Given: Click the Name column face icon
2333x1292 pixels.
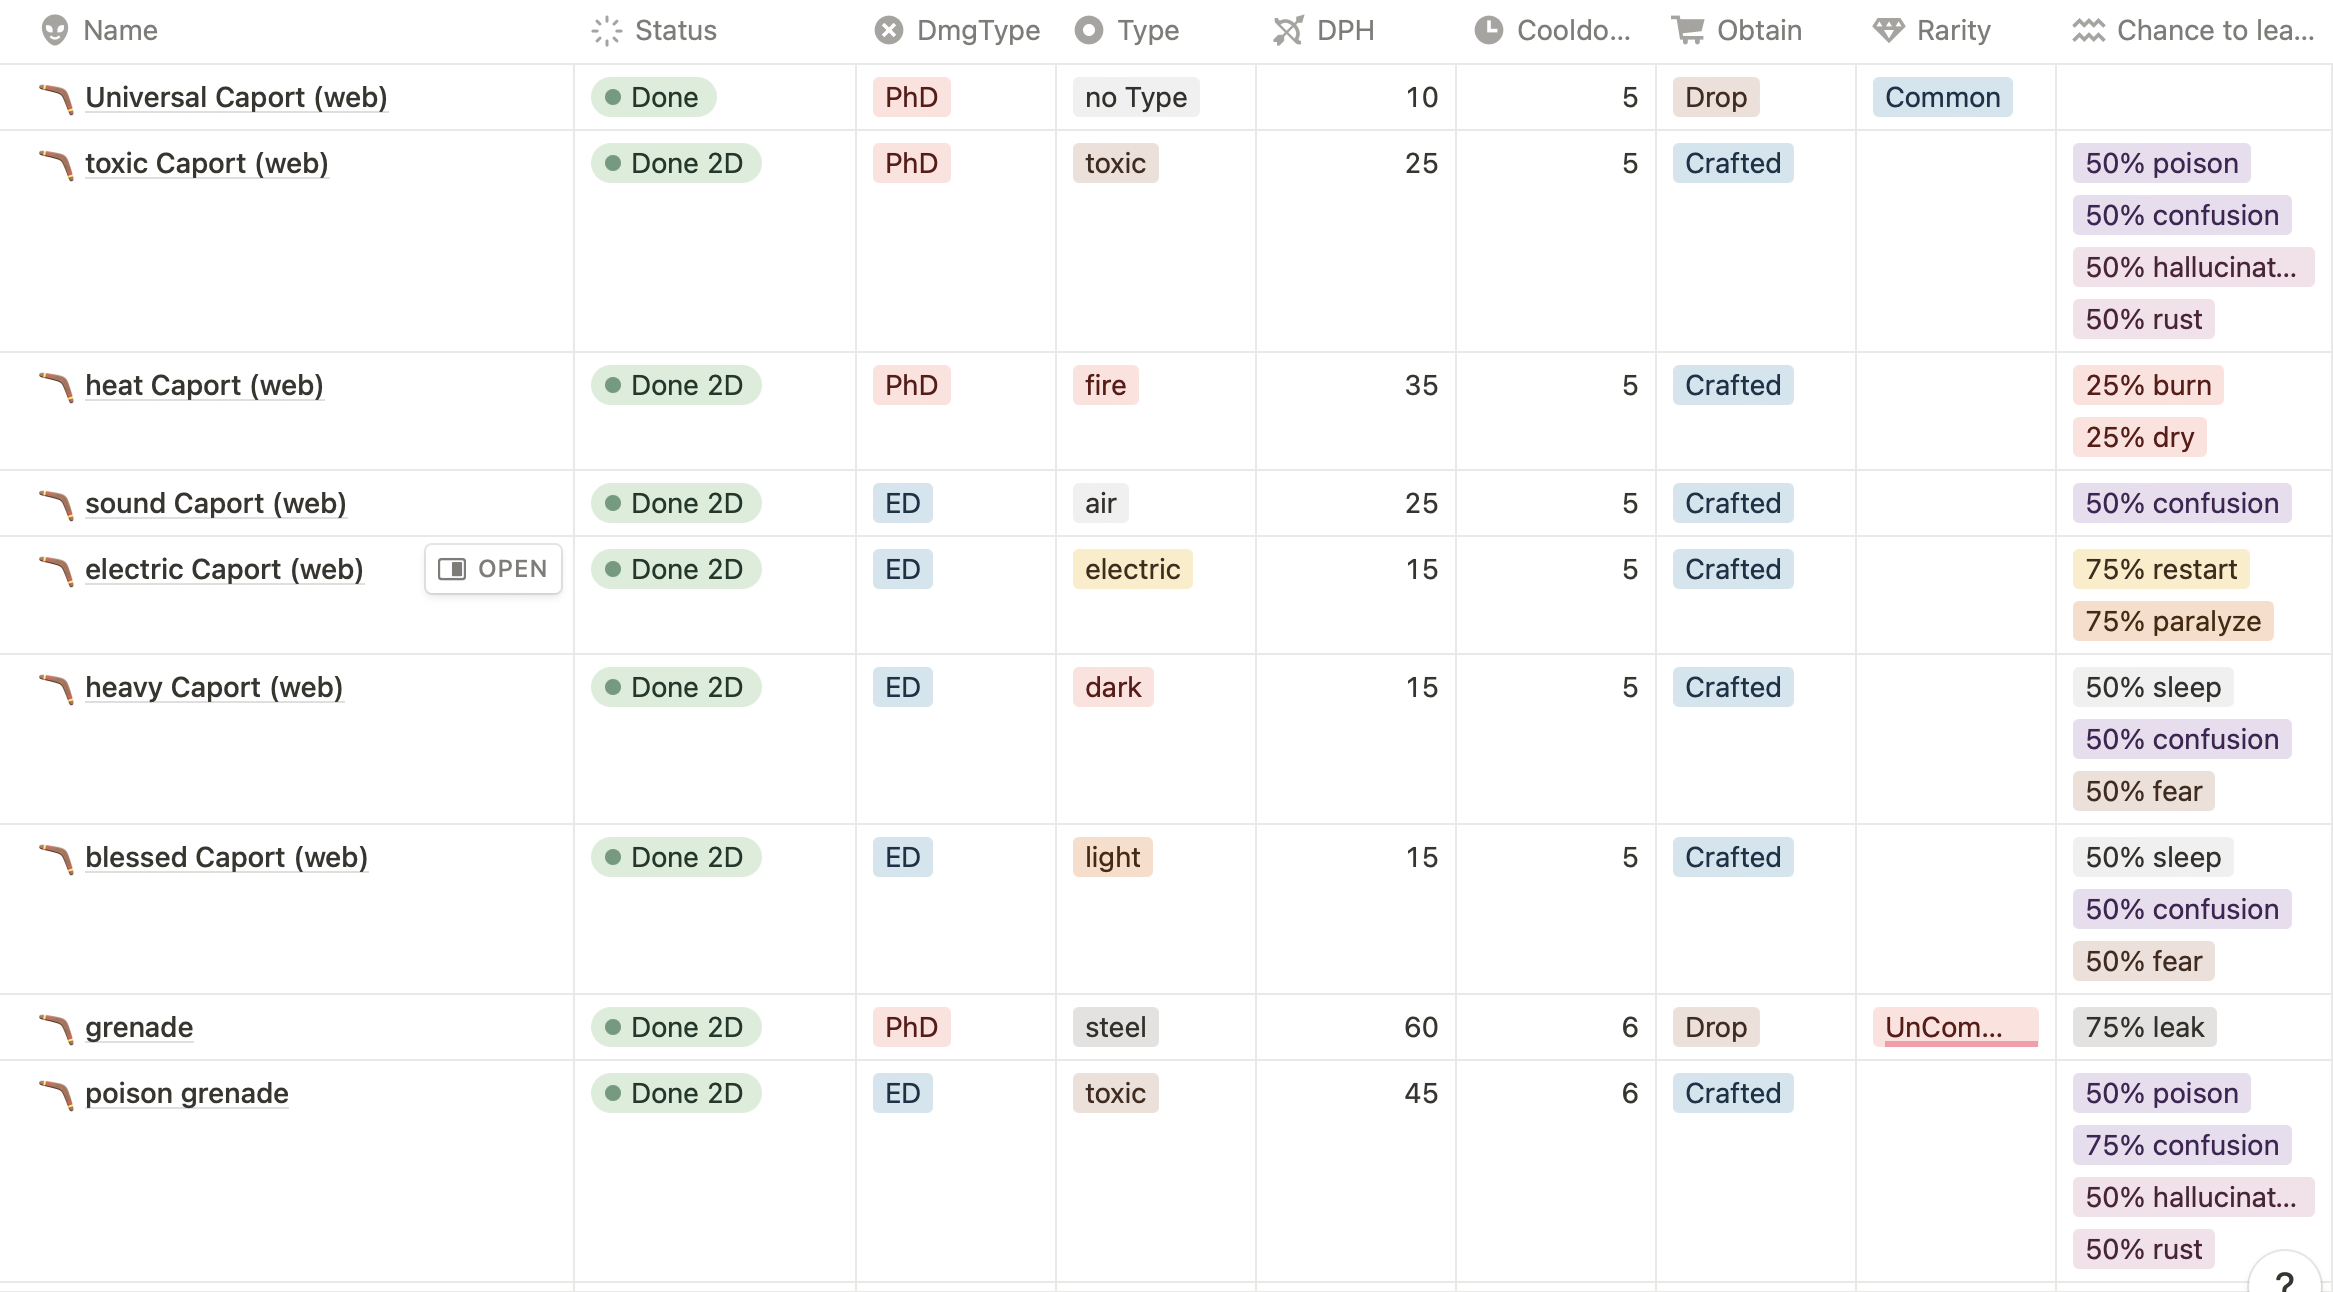Looking at the screenshot, I should coord(55,31).
